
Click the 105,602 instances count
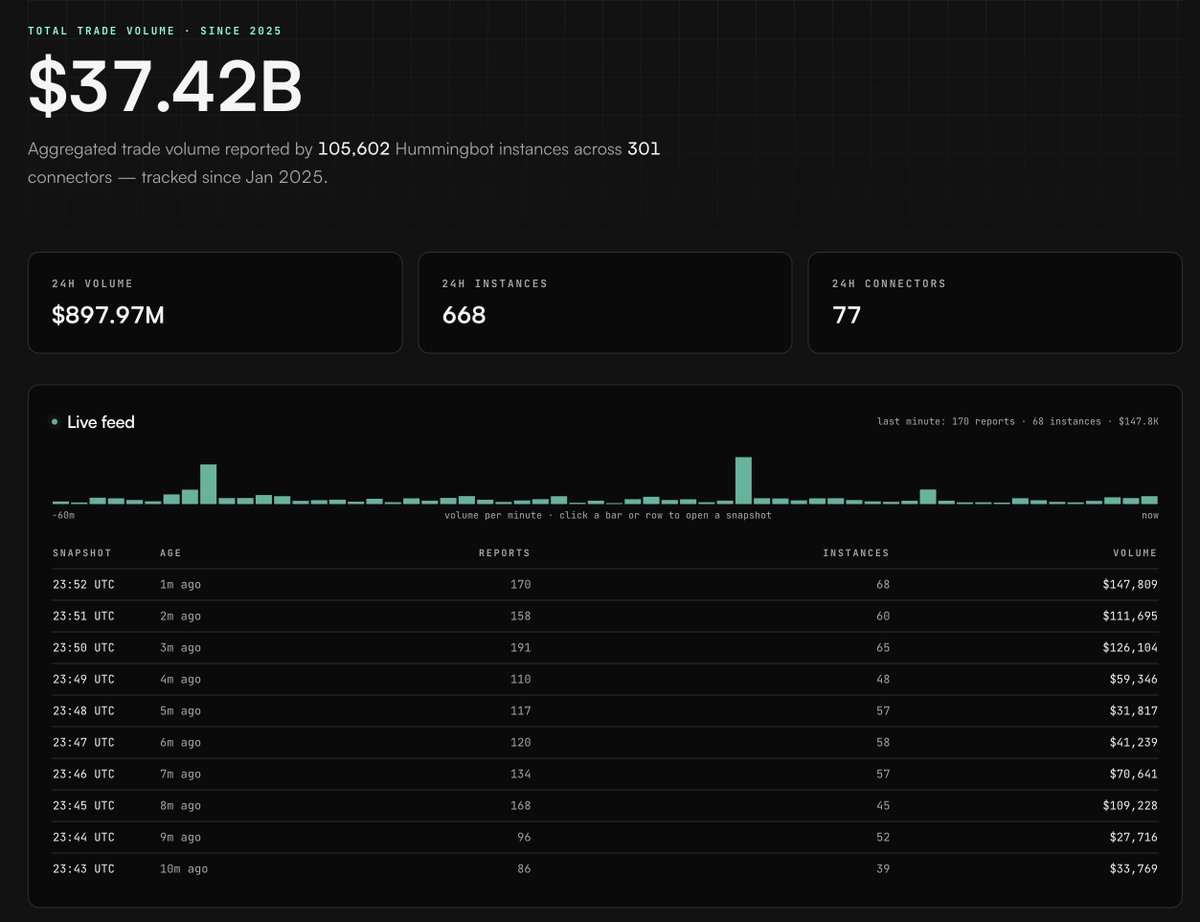pyautogui.click(x=354, y=149)
